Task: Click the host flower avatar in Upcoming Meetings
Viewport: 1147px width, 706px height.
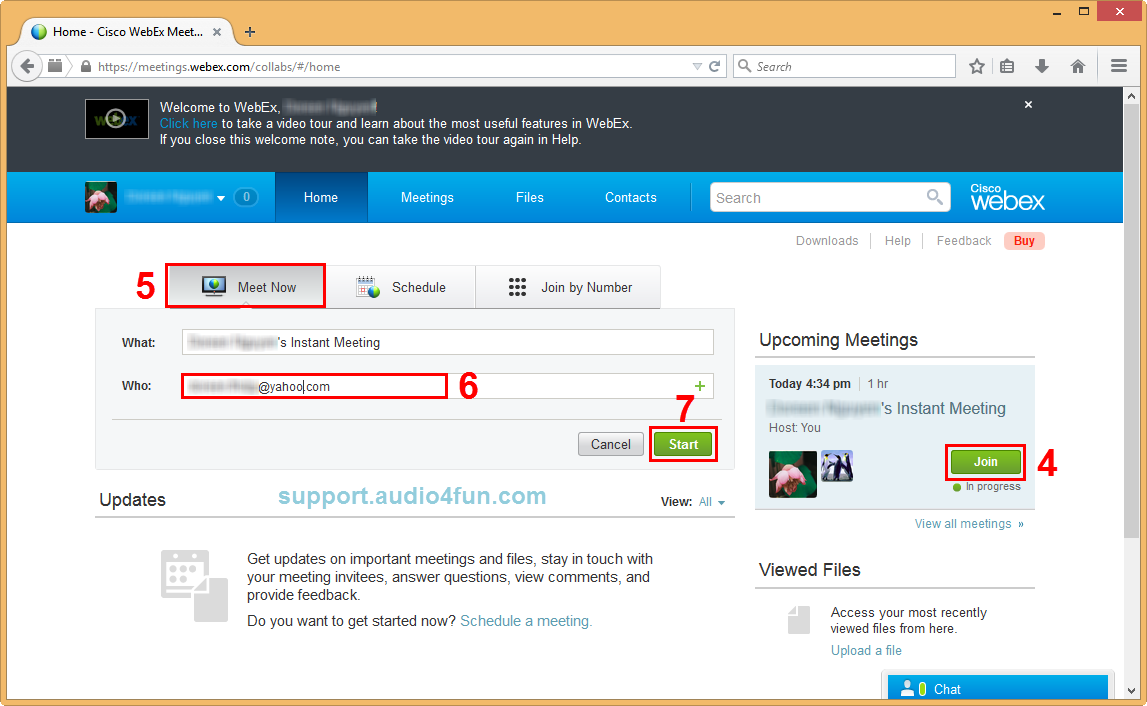Action: point(793,474)
